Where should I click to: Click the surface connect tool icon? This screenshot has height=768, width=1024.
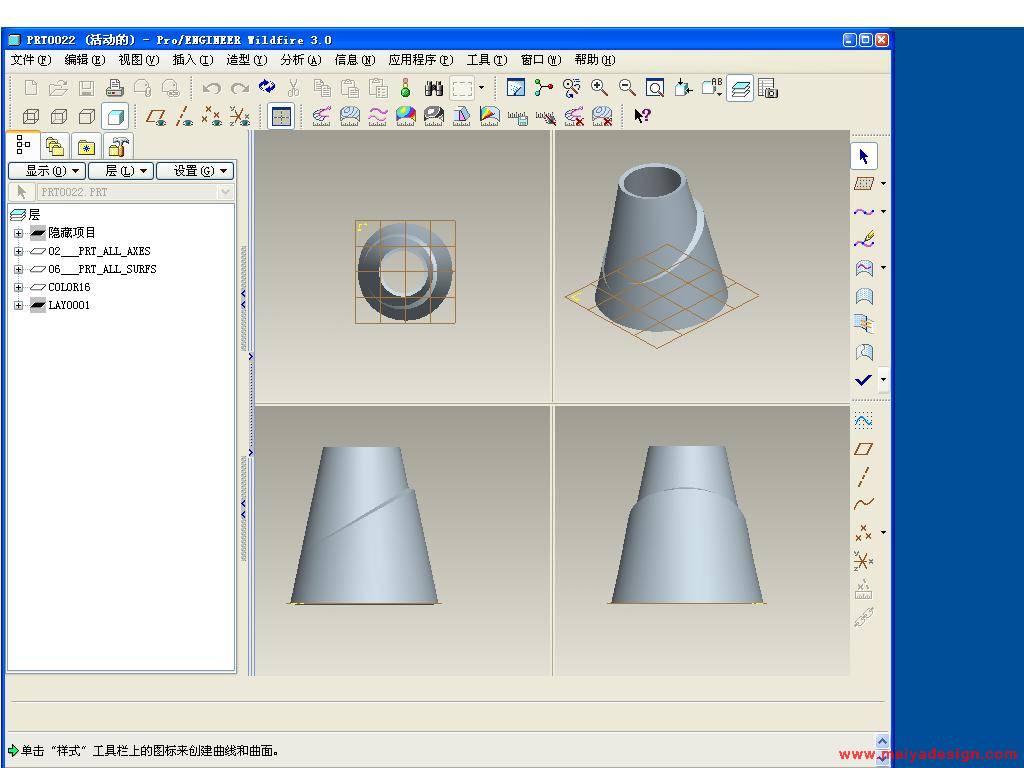point(864,324)
